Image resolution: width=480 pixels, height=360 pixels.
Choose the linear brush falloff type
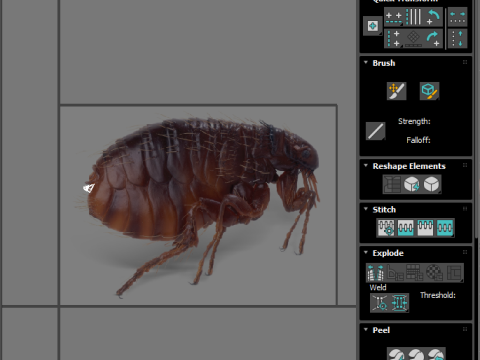[376, 130]
